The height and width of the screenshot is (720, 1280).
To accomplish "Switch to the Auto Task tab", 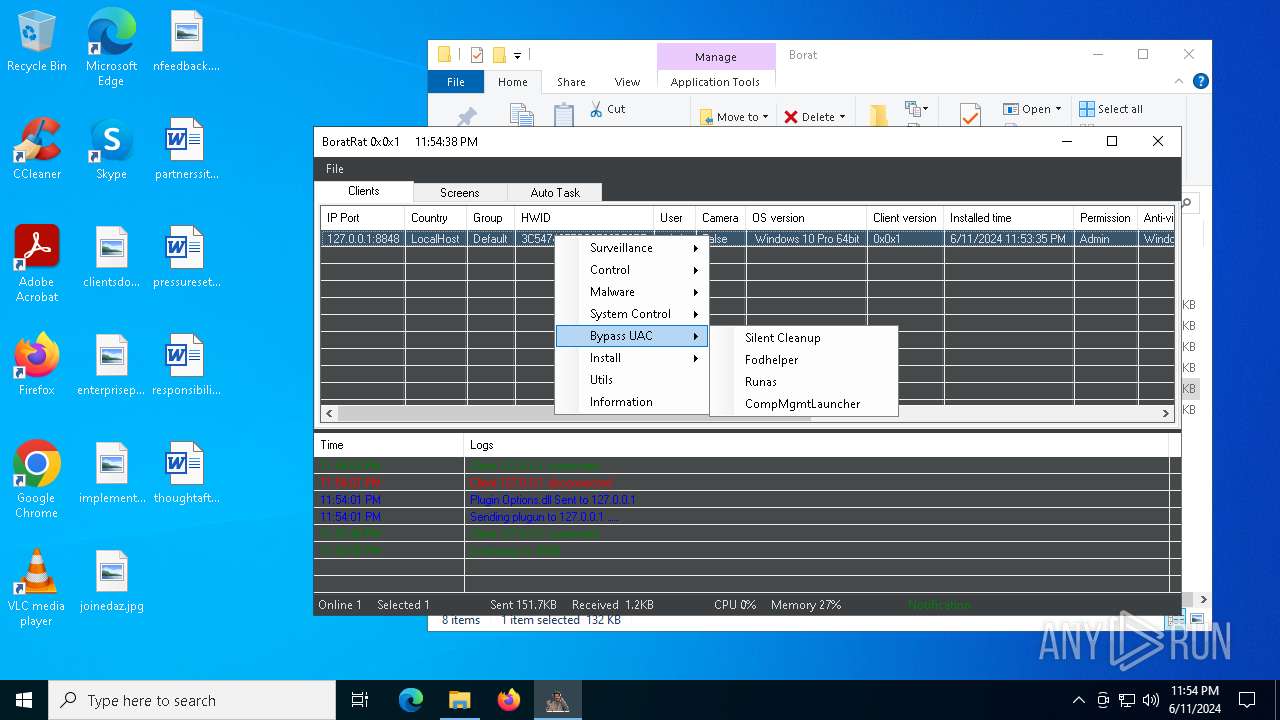I will point(555,193).
